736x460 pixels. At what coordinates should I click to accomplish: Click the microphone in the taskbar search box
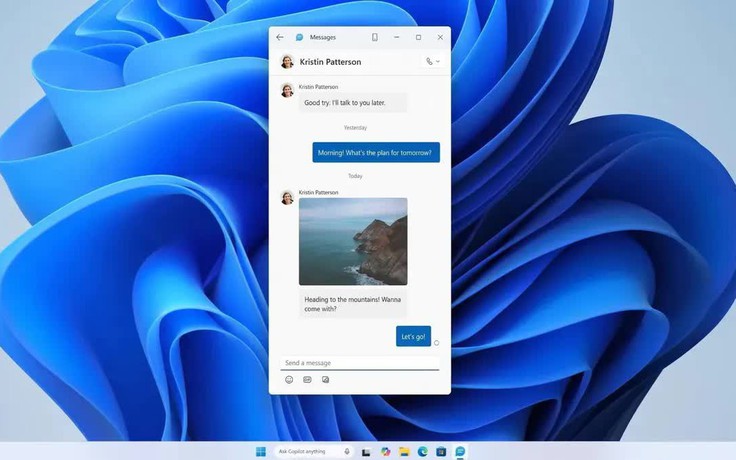347,452
